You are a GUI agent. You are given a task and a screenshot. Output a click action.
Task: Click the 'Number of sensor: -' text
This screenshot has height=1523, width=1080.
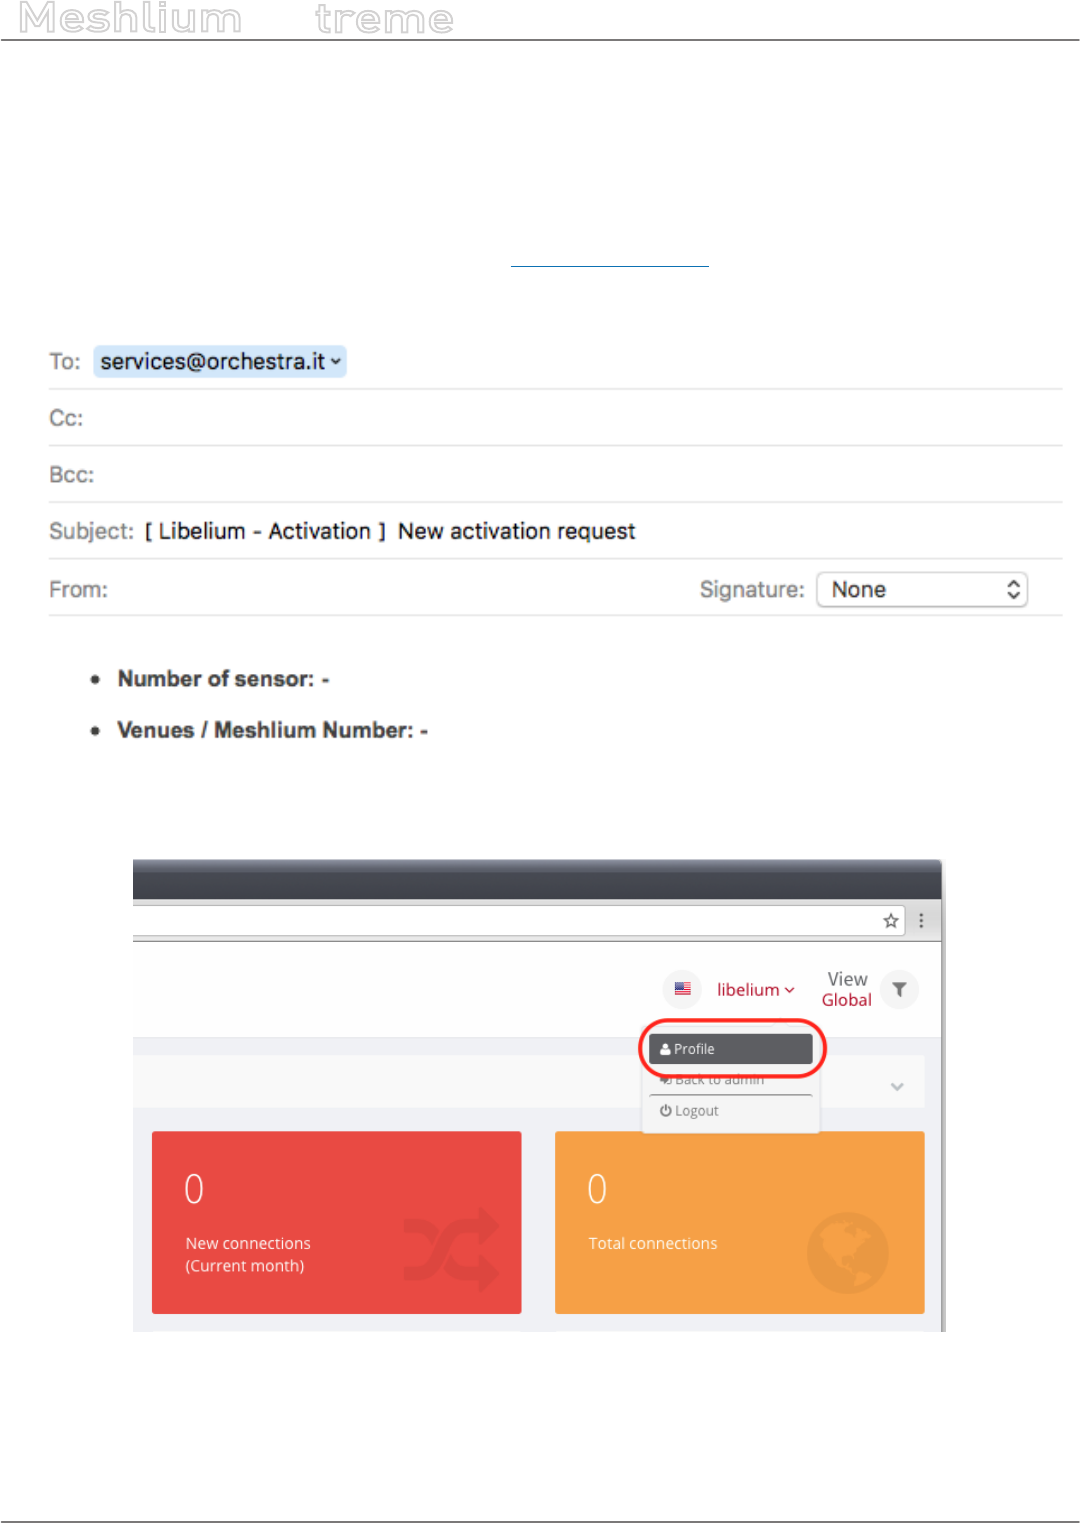click(x=223, y=679)
